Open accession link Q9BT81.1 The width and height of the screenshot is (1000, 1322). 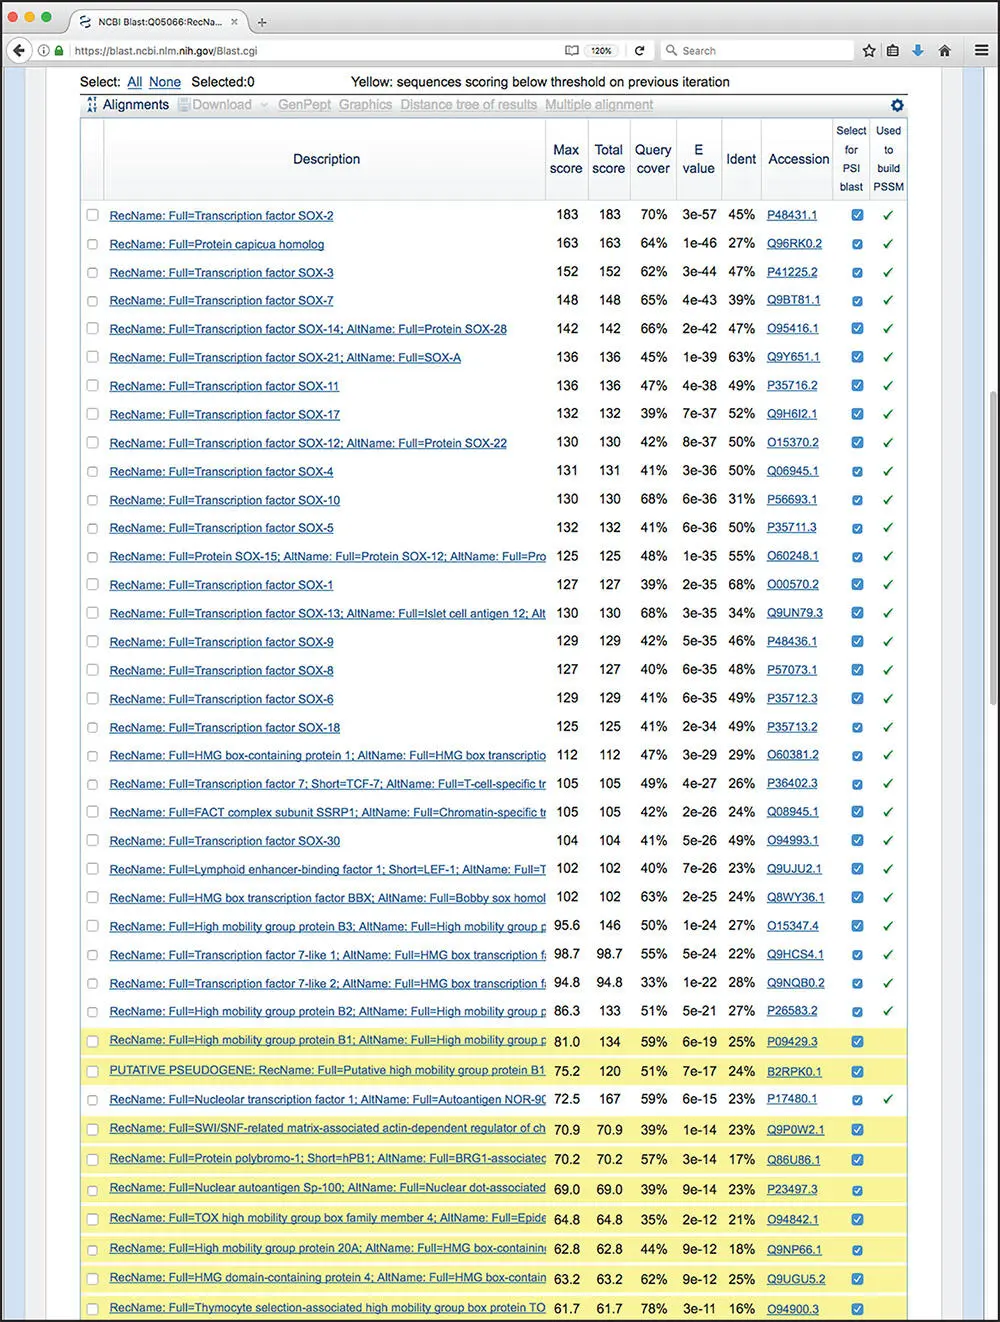tap(793, 300)
